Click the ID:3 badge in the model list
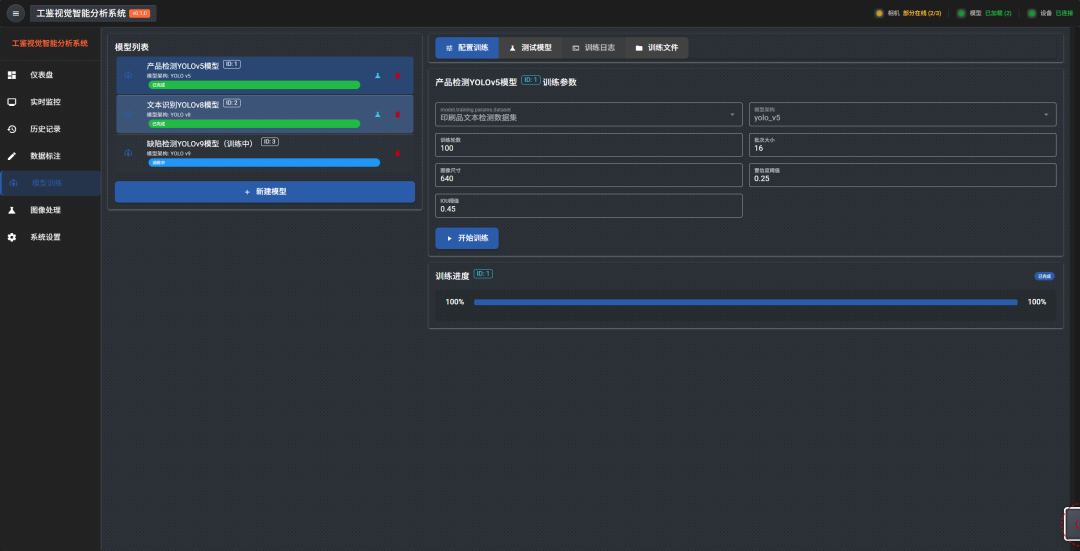1080x551 pixels. (x=269, y=141)
